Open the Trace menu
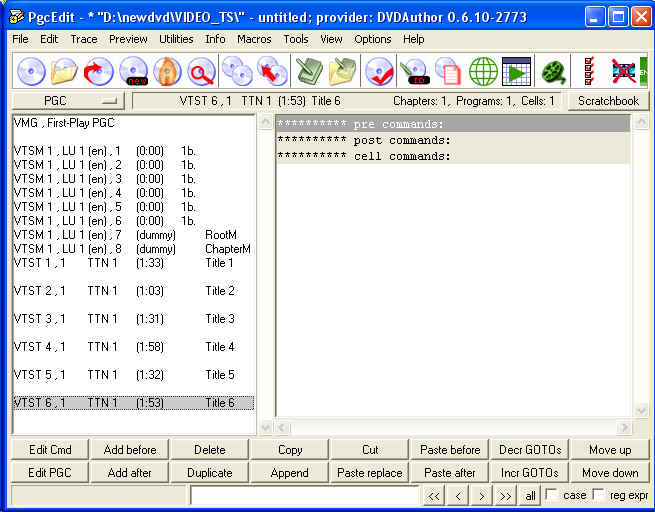This screenshot has height=512, width=655. [x=84, y=39]
